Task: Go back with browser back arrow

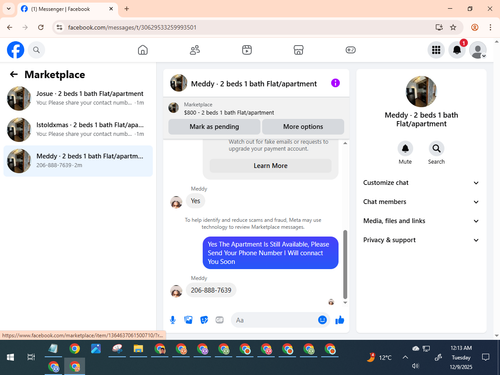Action: 10,27
